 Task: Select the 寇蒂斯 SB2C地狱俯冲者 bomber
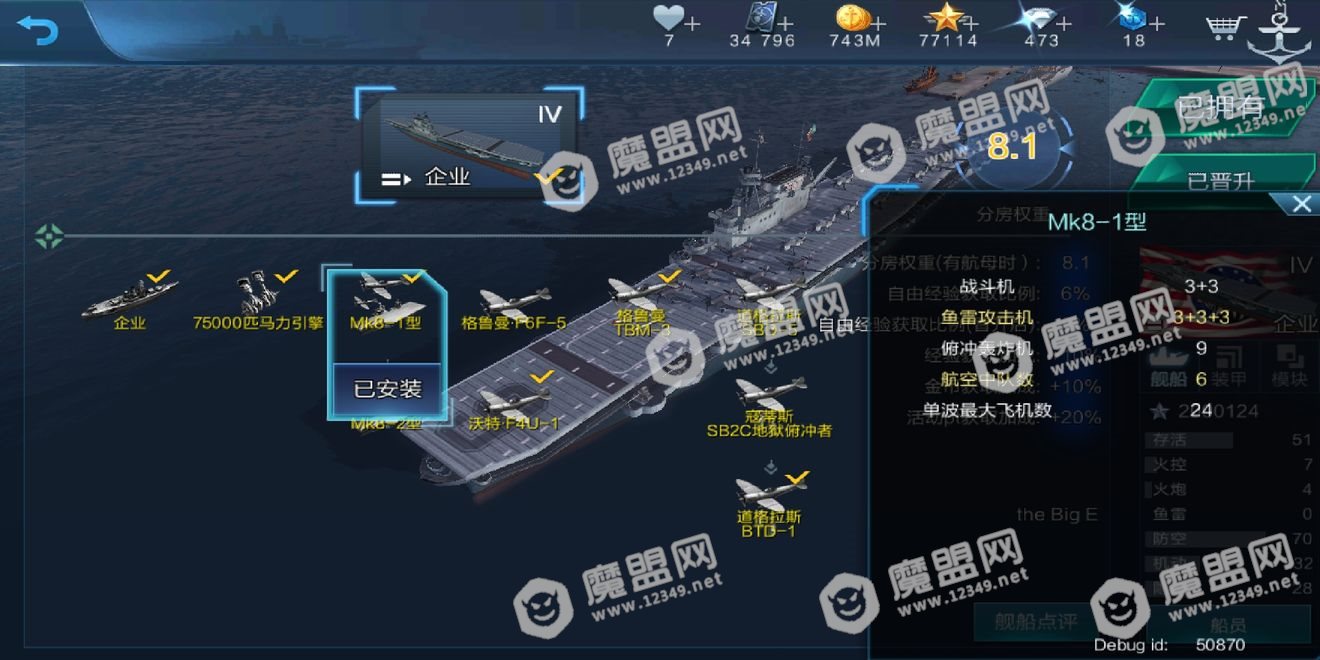[x=769, y=408]
